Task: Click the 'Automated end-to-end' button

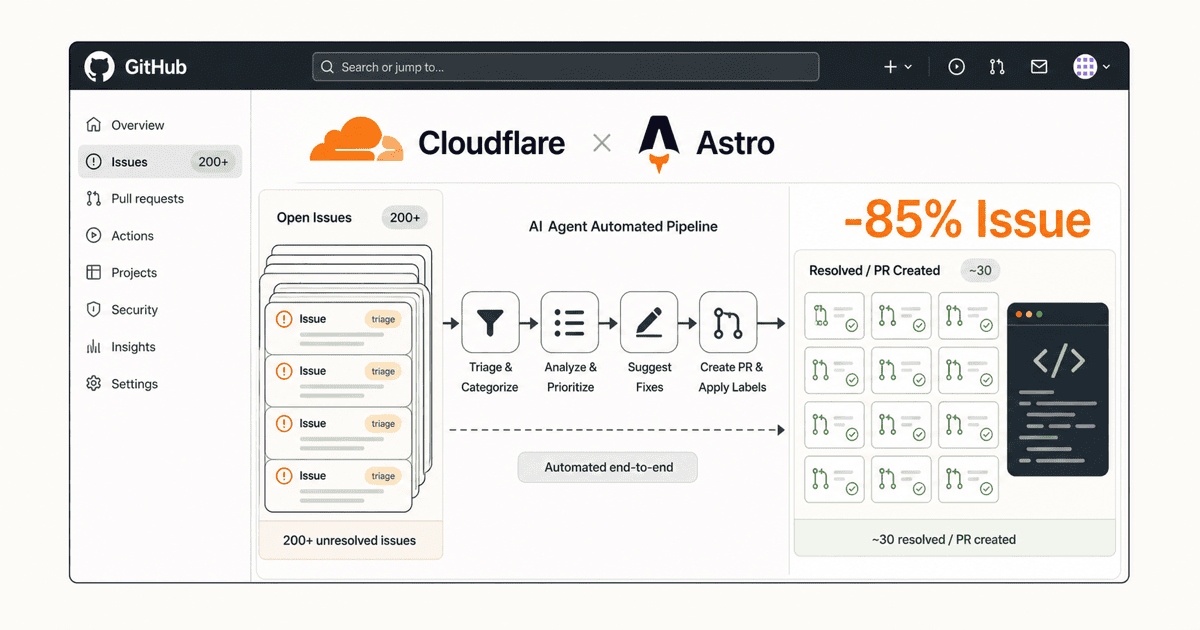Action: click(x=607, y=467)
